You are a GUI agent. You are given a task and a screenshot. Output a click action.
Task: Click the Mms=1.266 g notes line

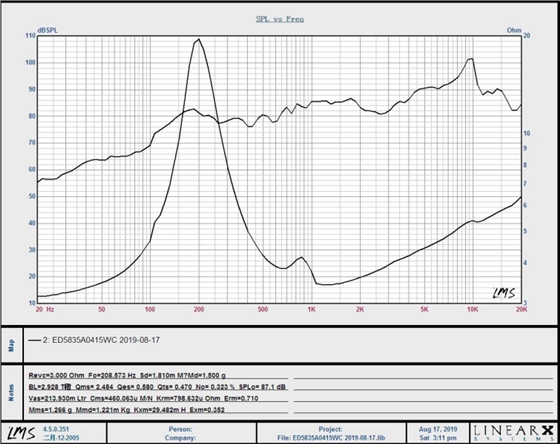(x=126, y=410)
